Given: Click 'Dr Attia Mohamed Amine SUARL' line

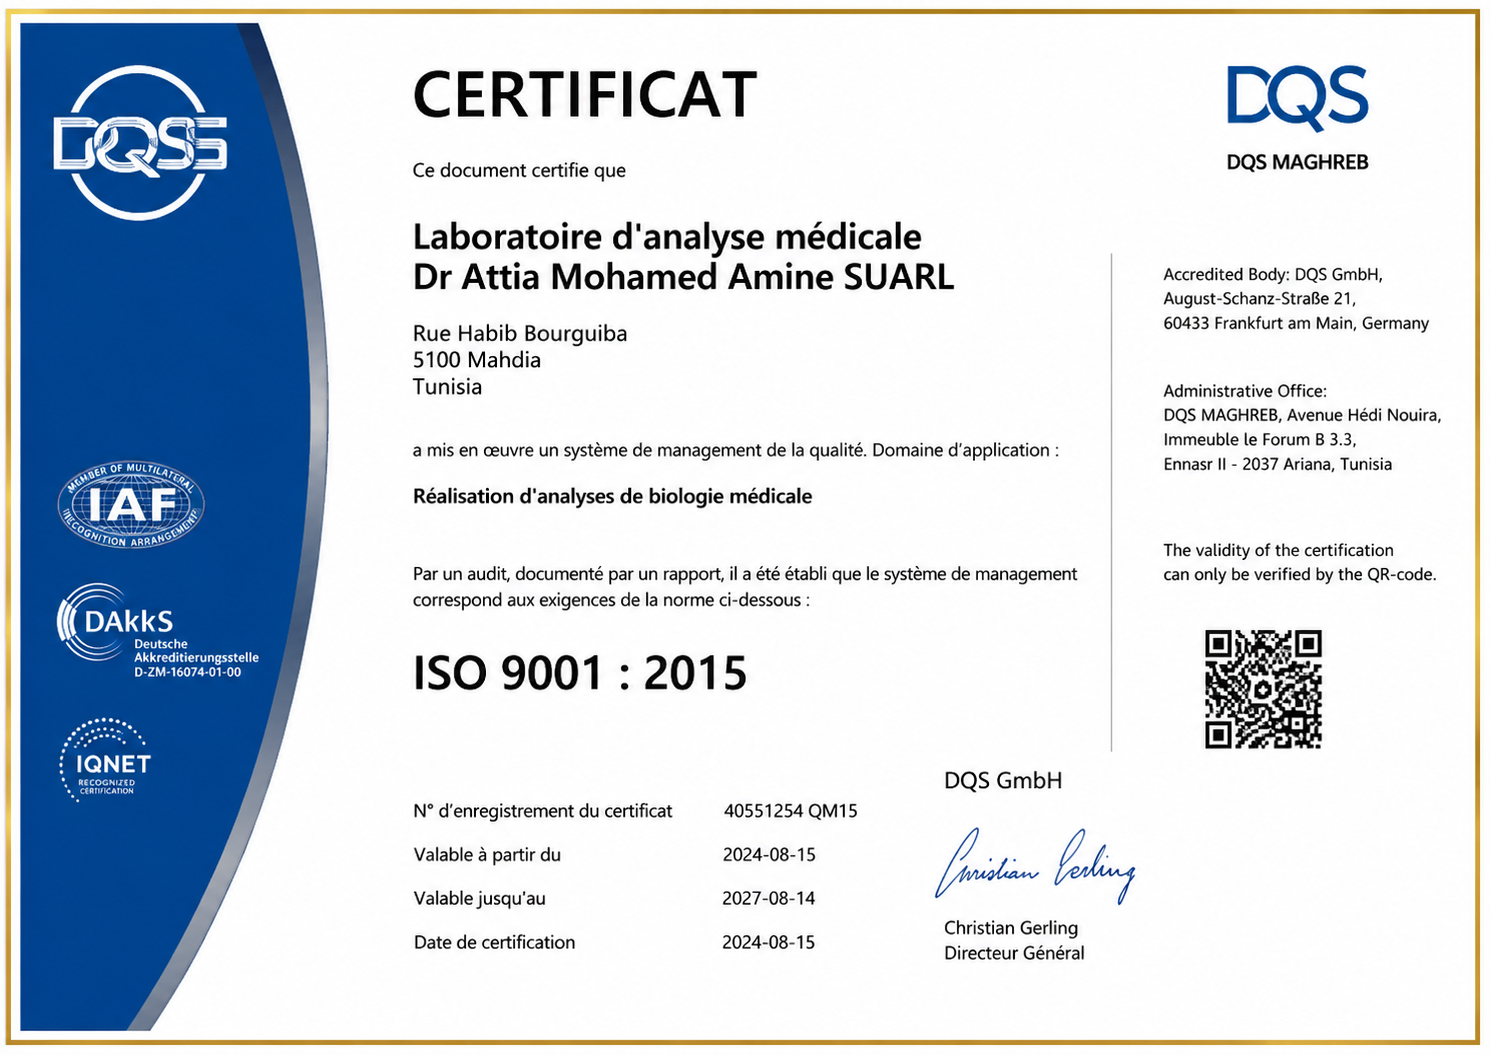Looking at the screenshot, I should pos(683,277).
